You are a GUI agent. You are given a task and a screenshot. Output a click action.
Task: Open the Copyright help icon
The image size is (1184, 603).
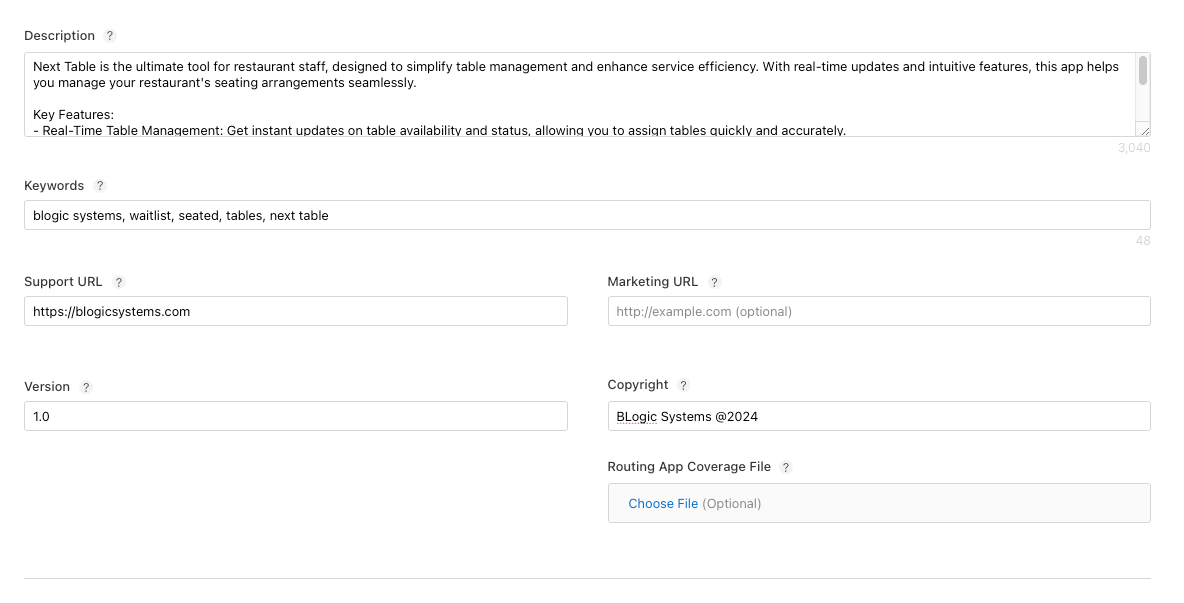click(x=683, y=385)
